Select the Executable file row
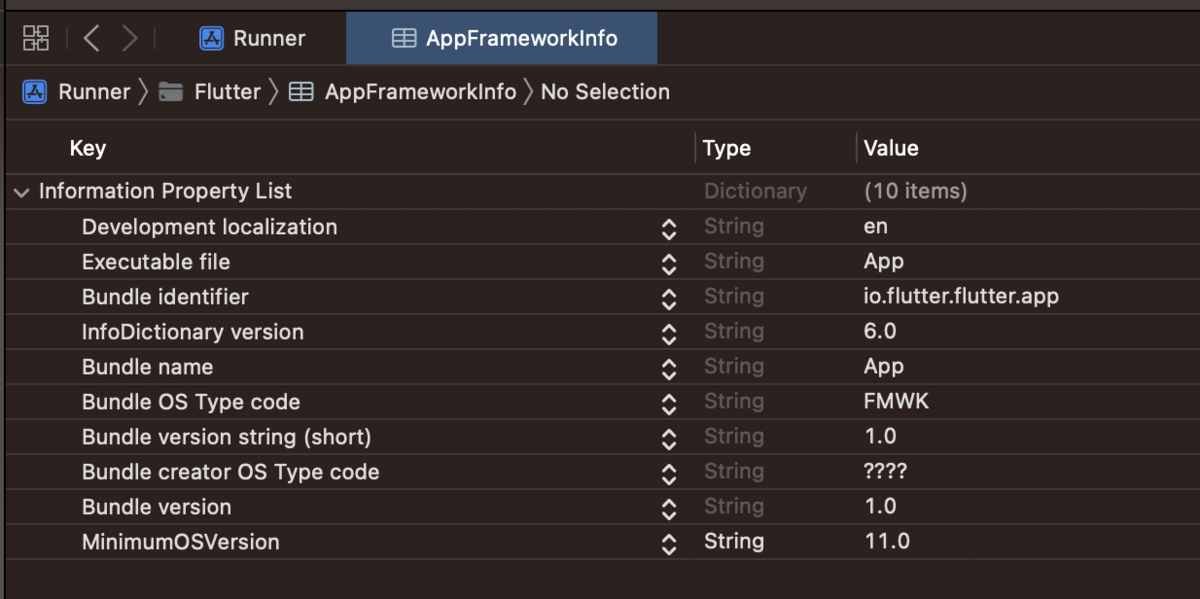Image resolution: width=1200 pixels, height=599 pixels. [x=156, y=262]
